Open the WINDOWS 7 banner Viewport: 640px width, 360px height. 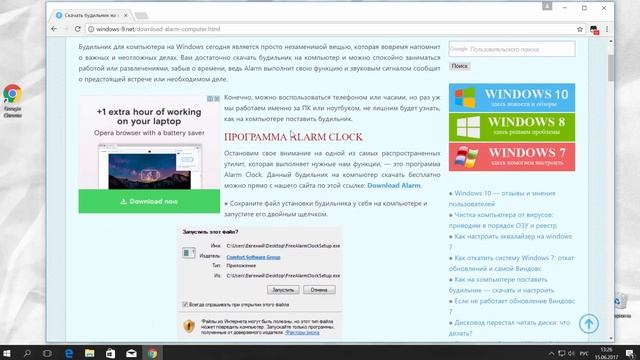coord(512,157)
